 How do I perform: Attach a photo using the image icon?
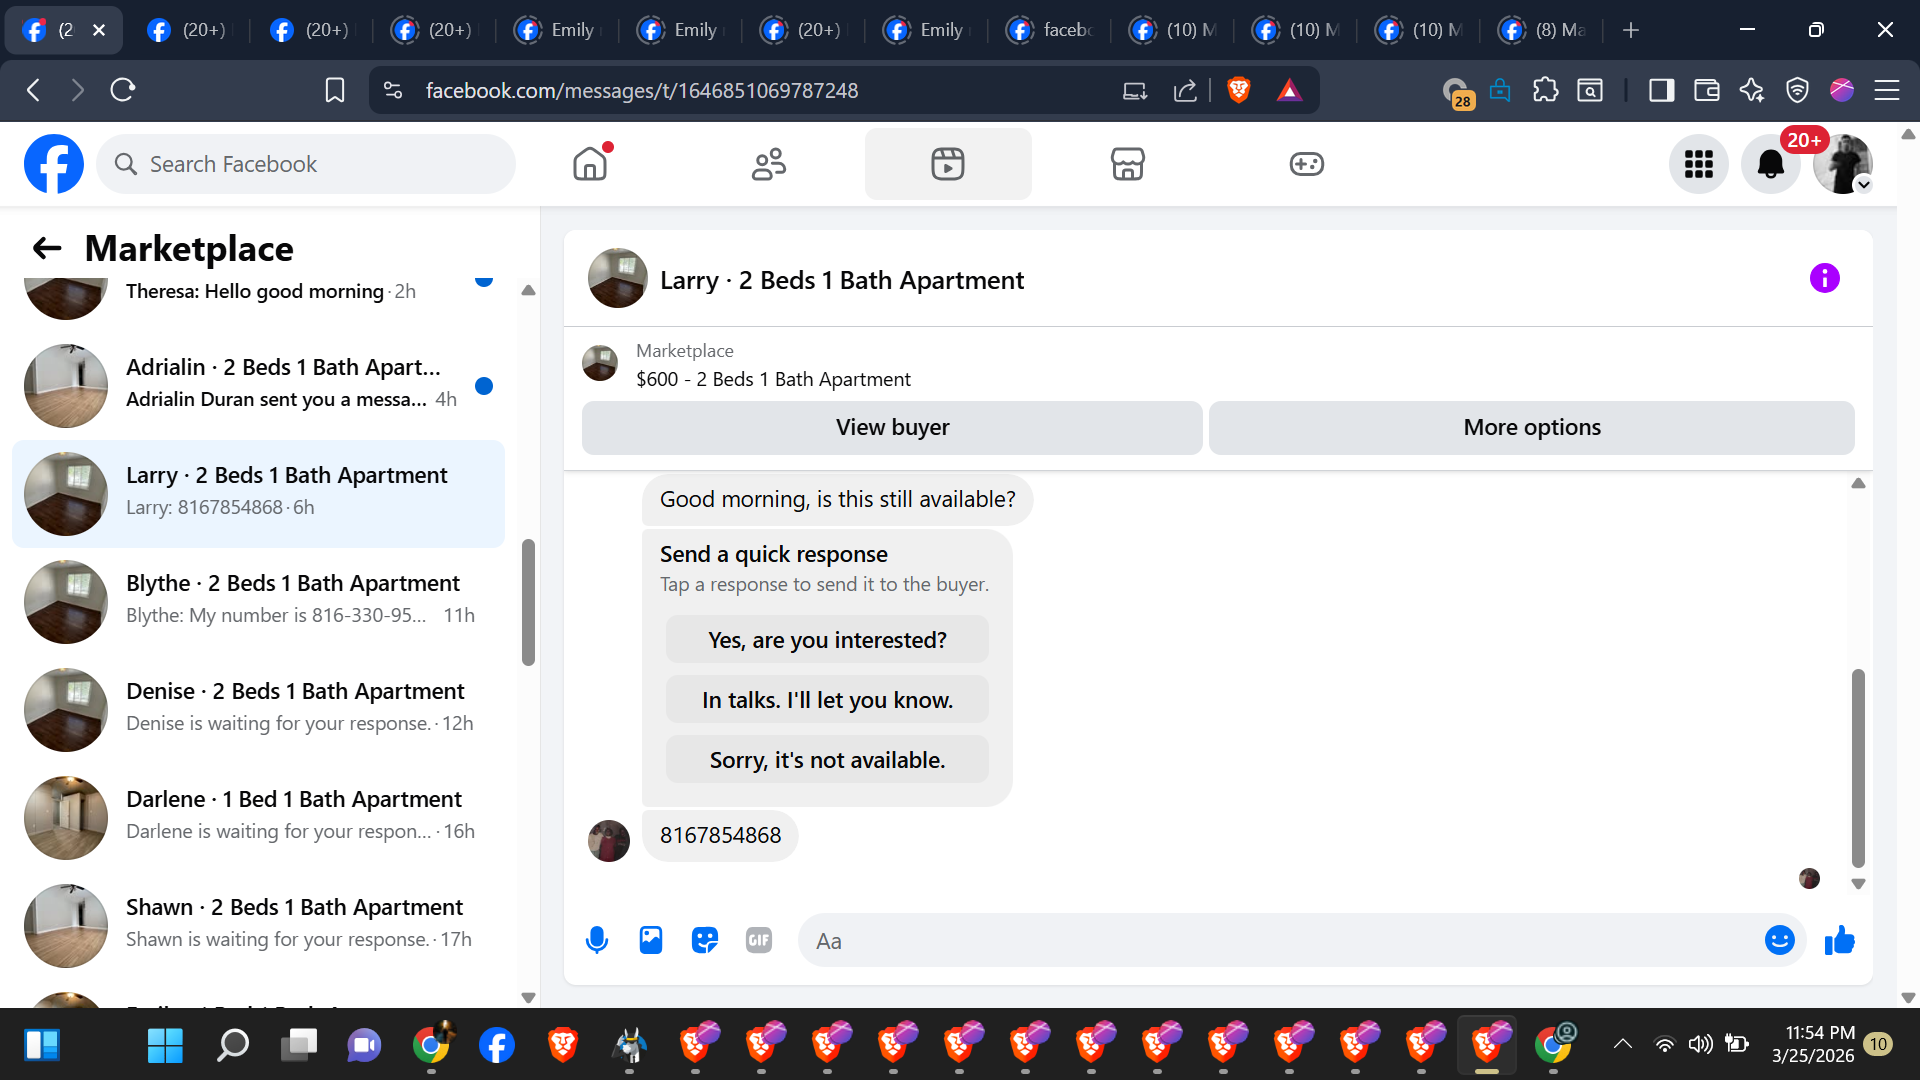651,940
